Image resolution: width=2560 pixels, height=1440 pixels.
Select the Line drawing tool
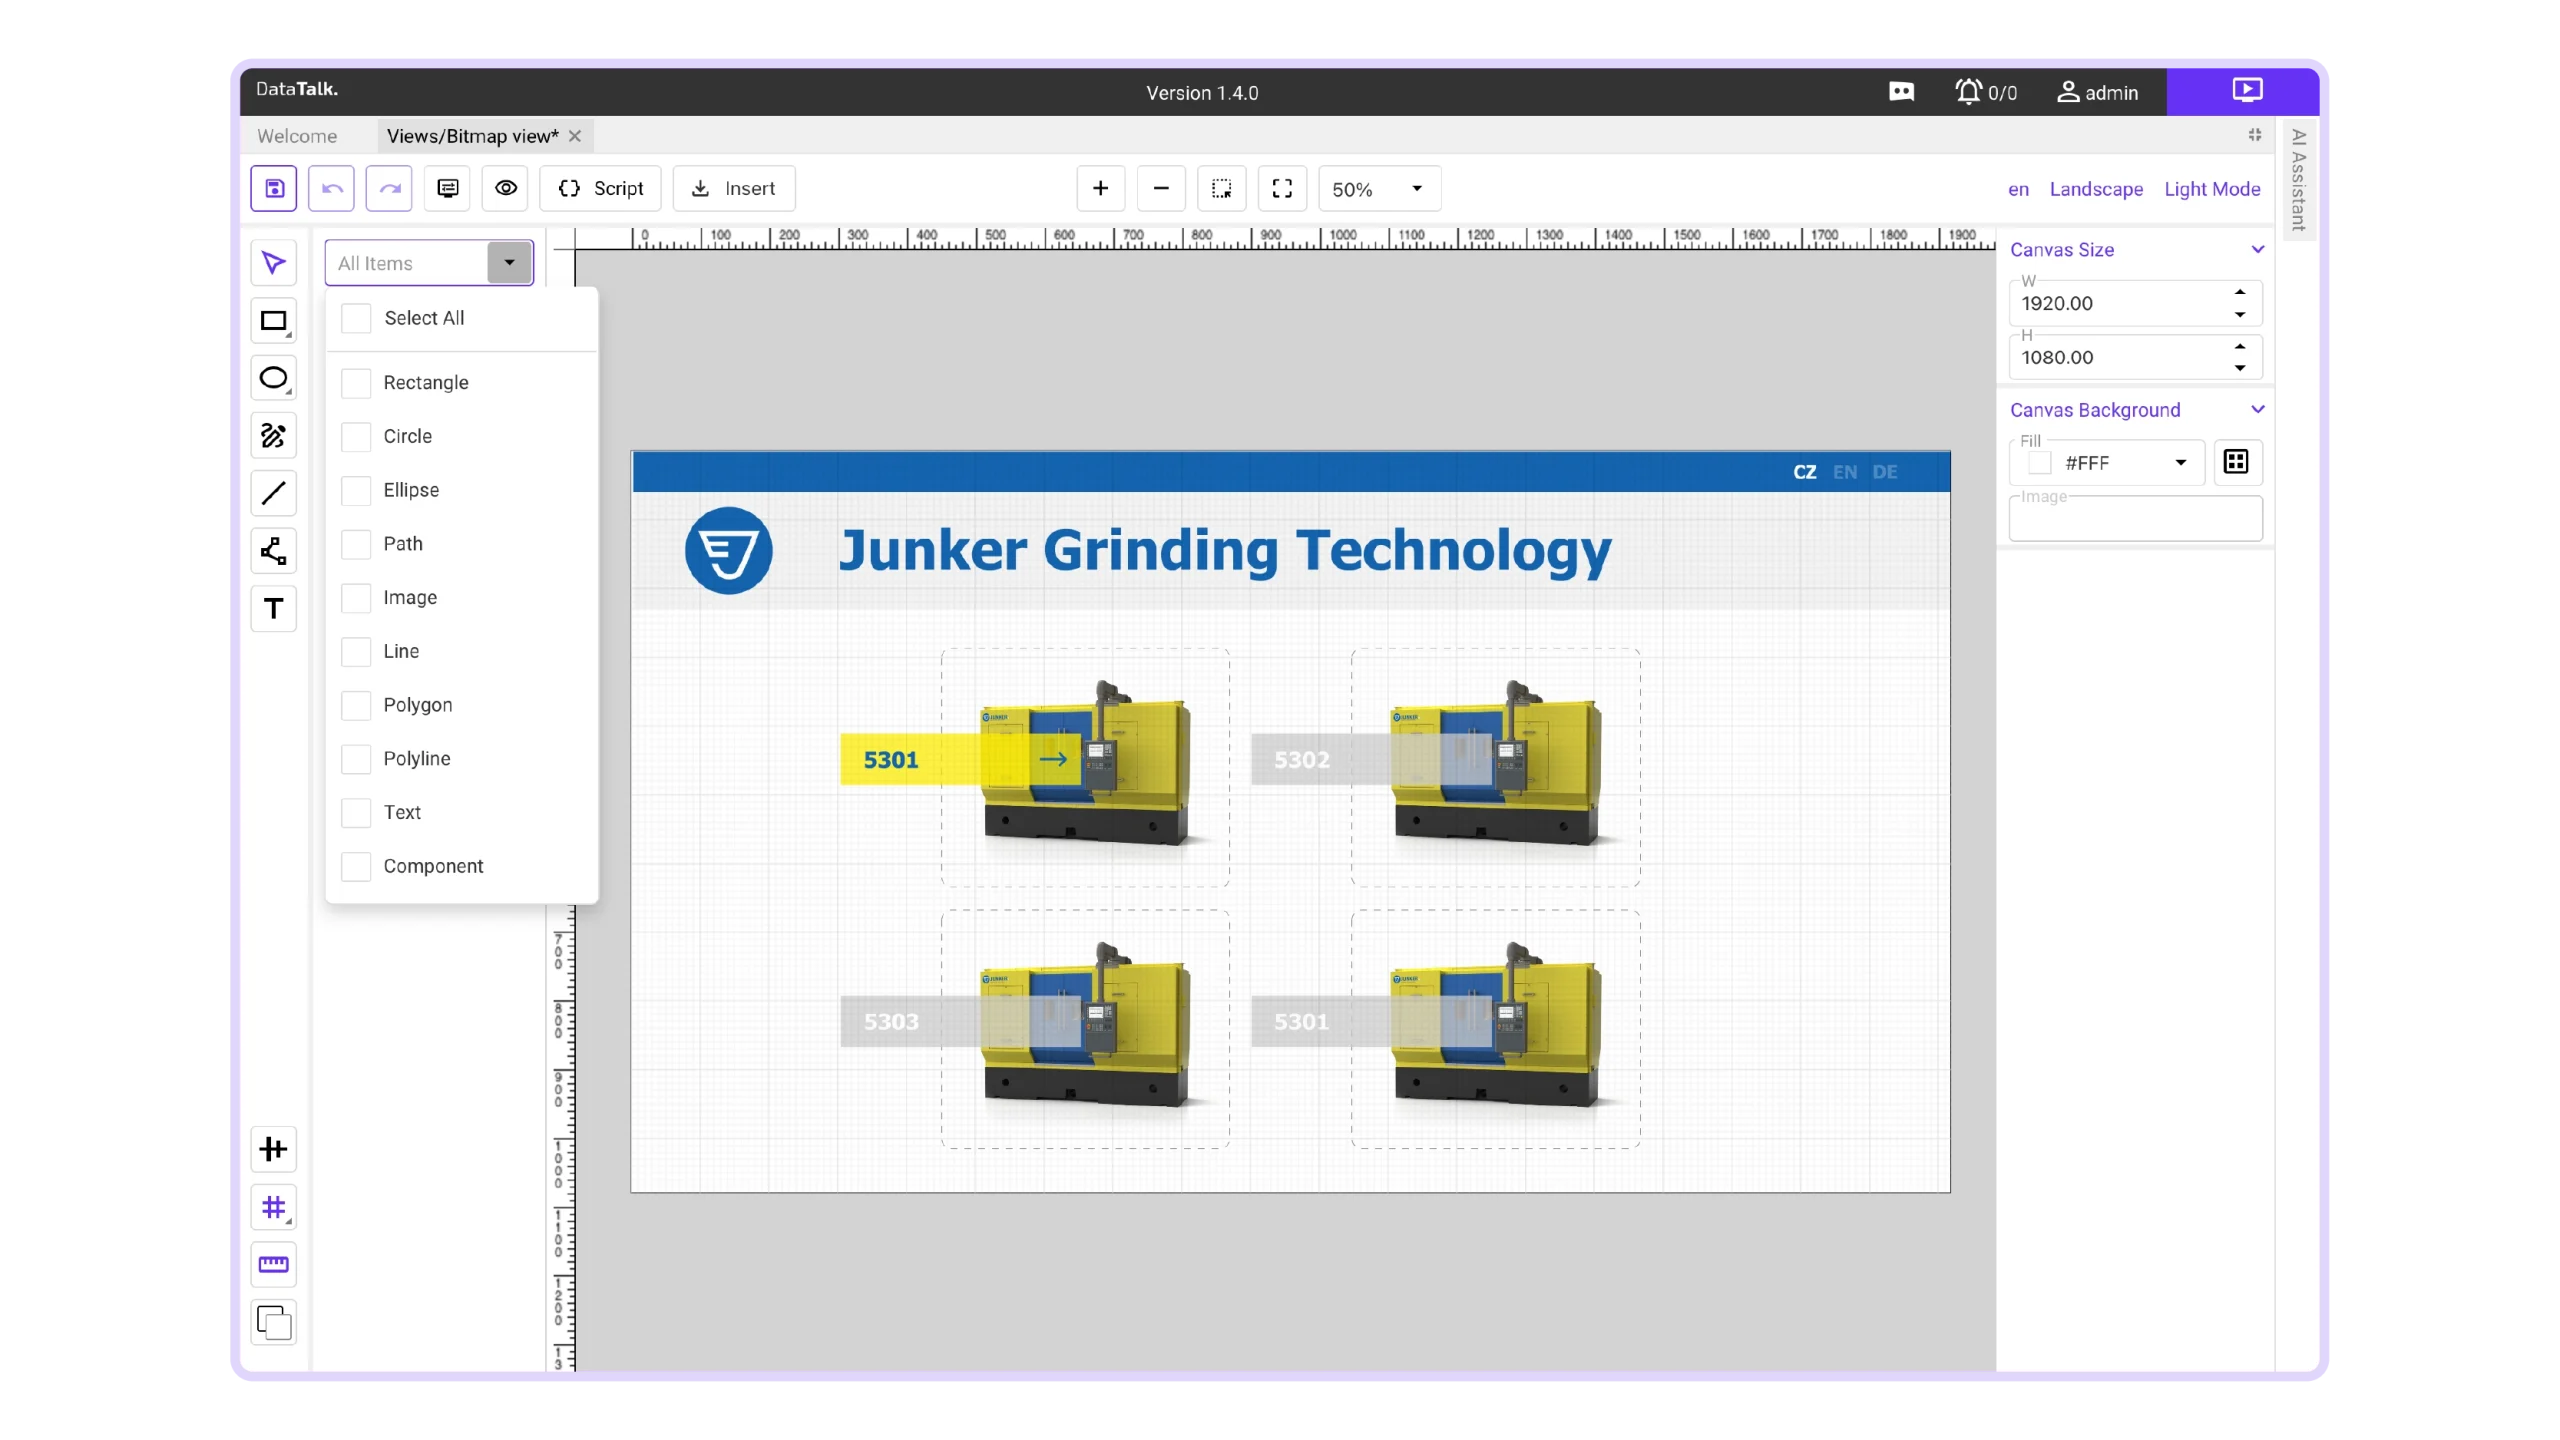pyautogui.click(x=273, y=493)
